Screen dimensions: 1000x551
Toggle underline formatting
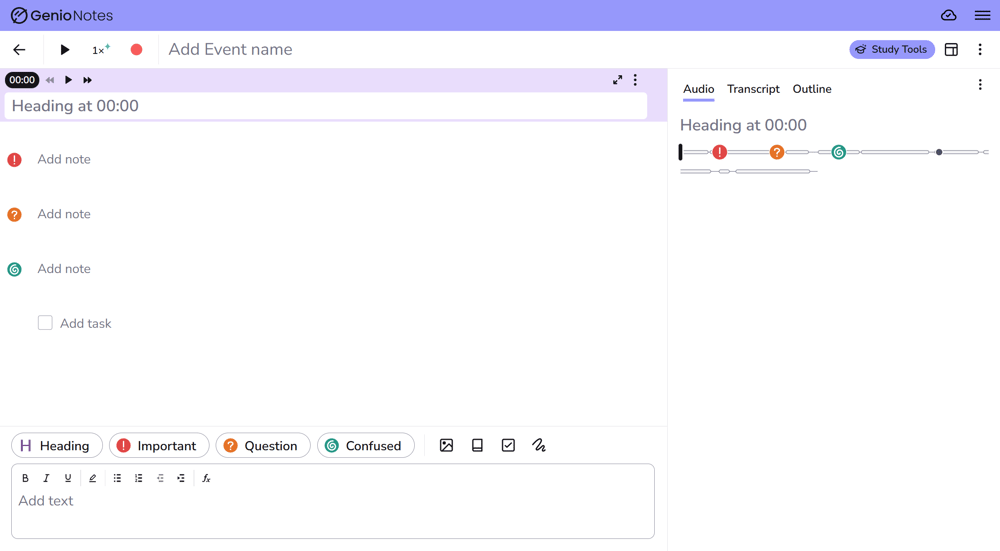click(x=68, y=478)
